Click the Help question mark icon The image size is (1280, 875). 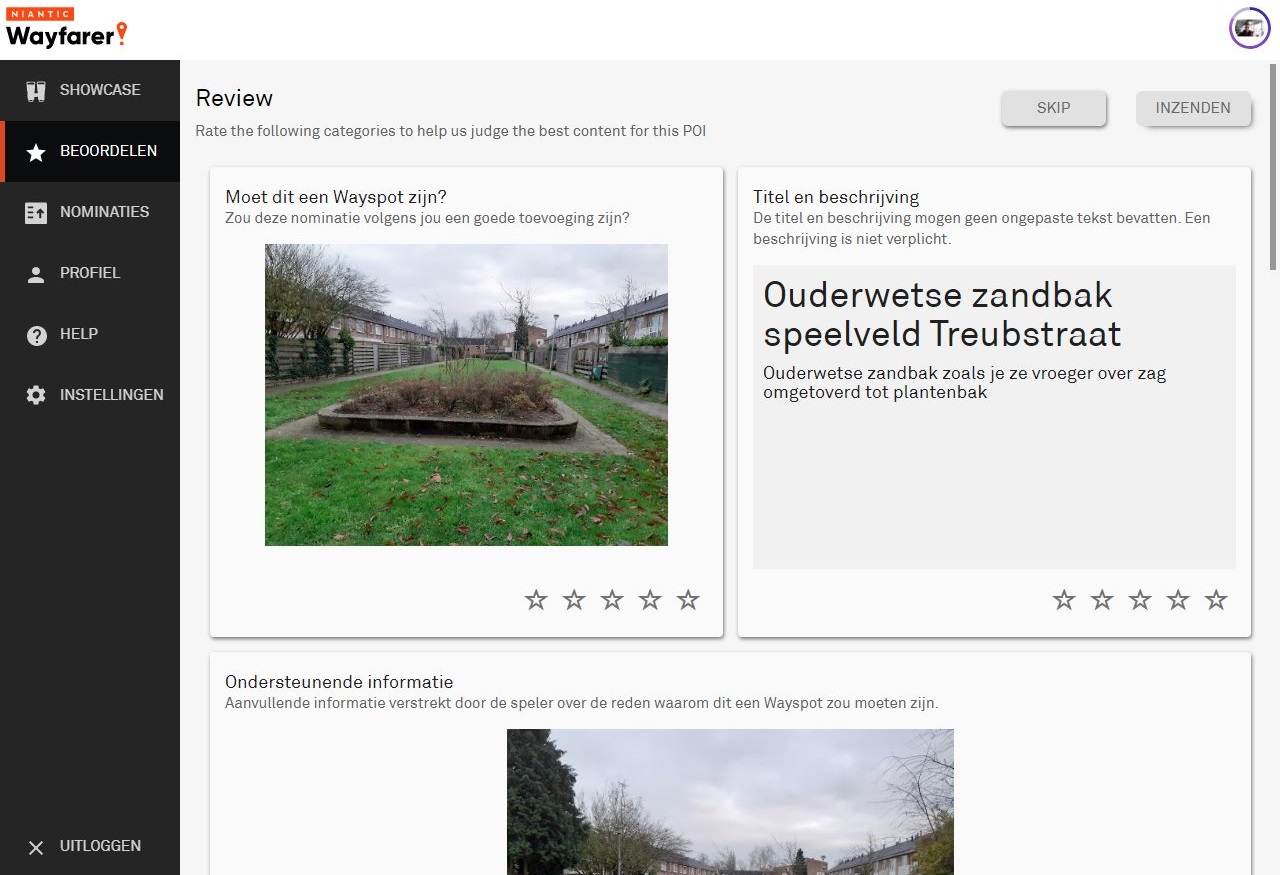coord(36,335)
